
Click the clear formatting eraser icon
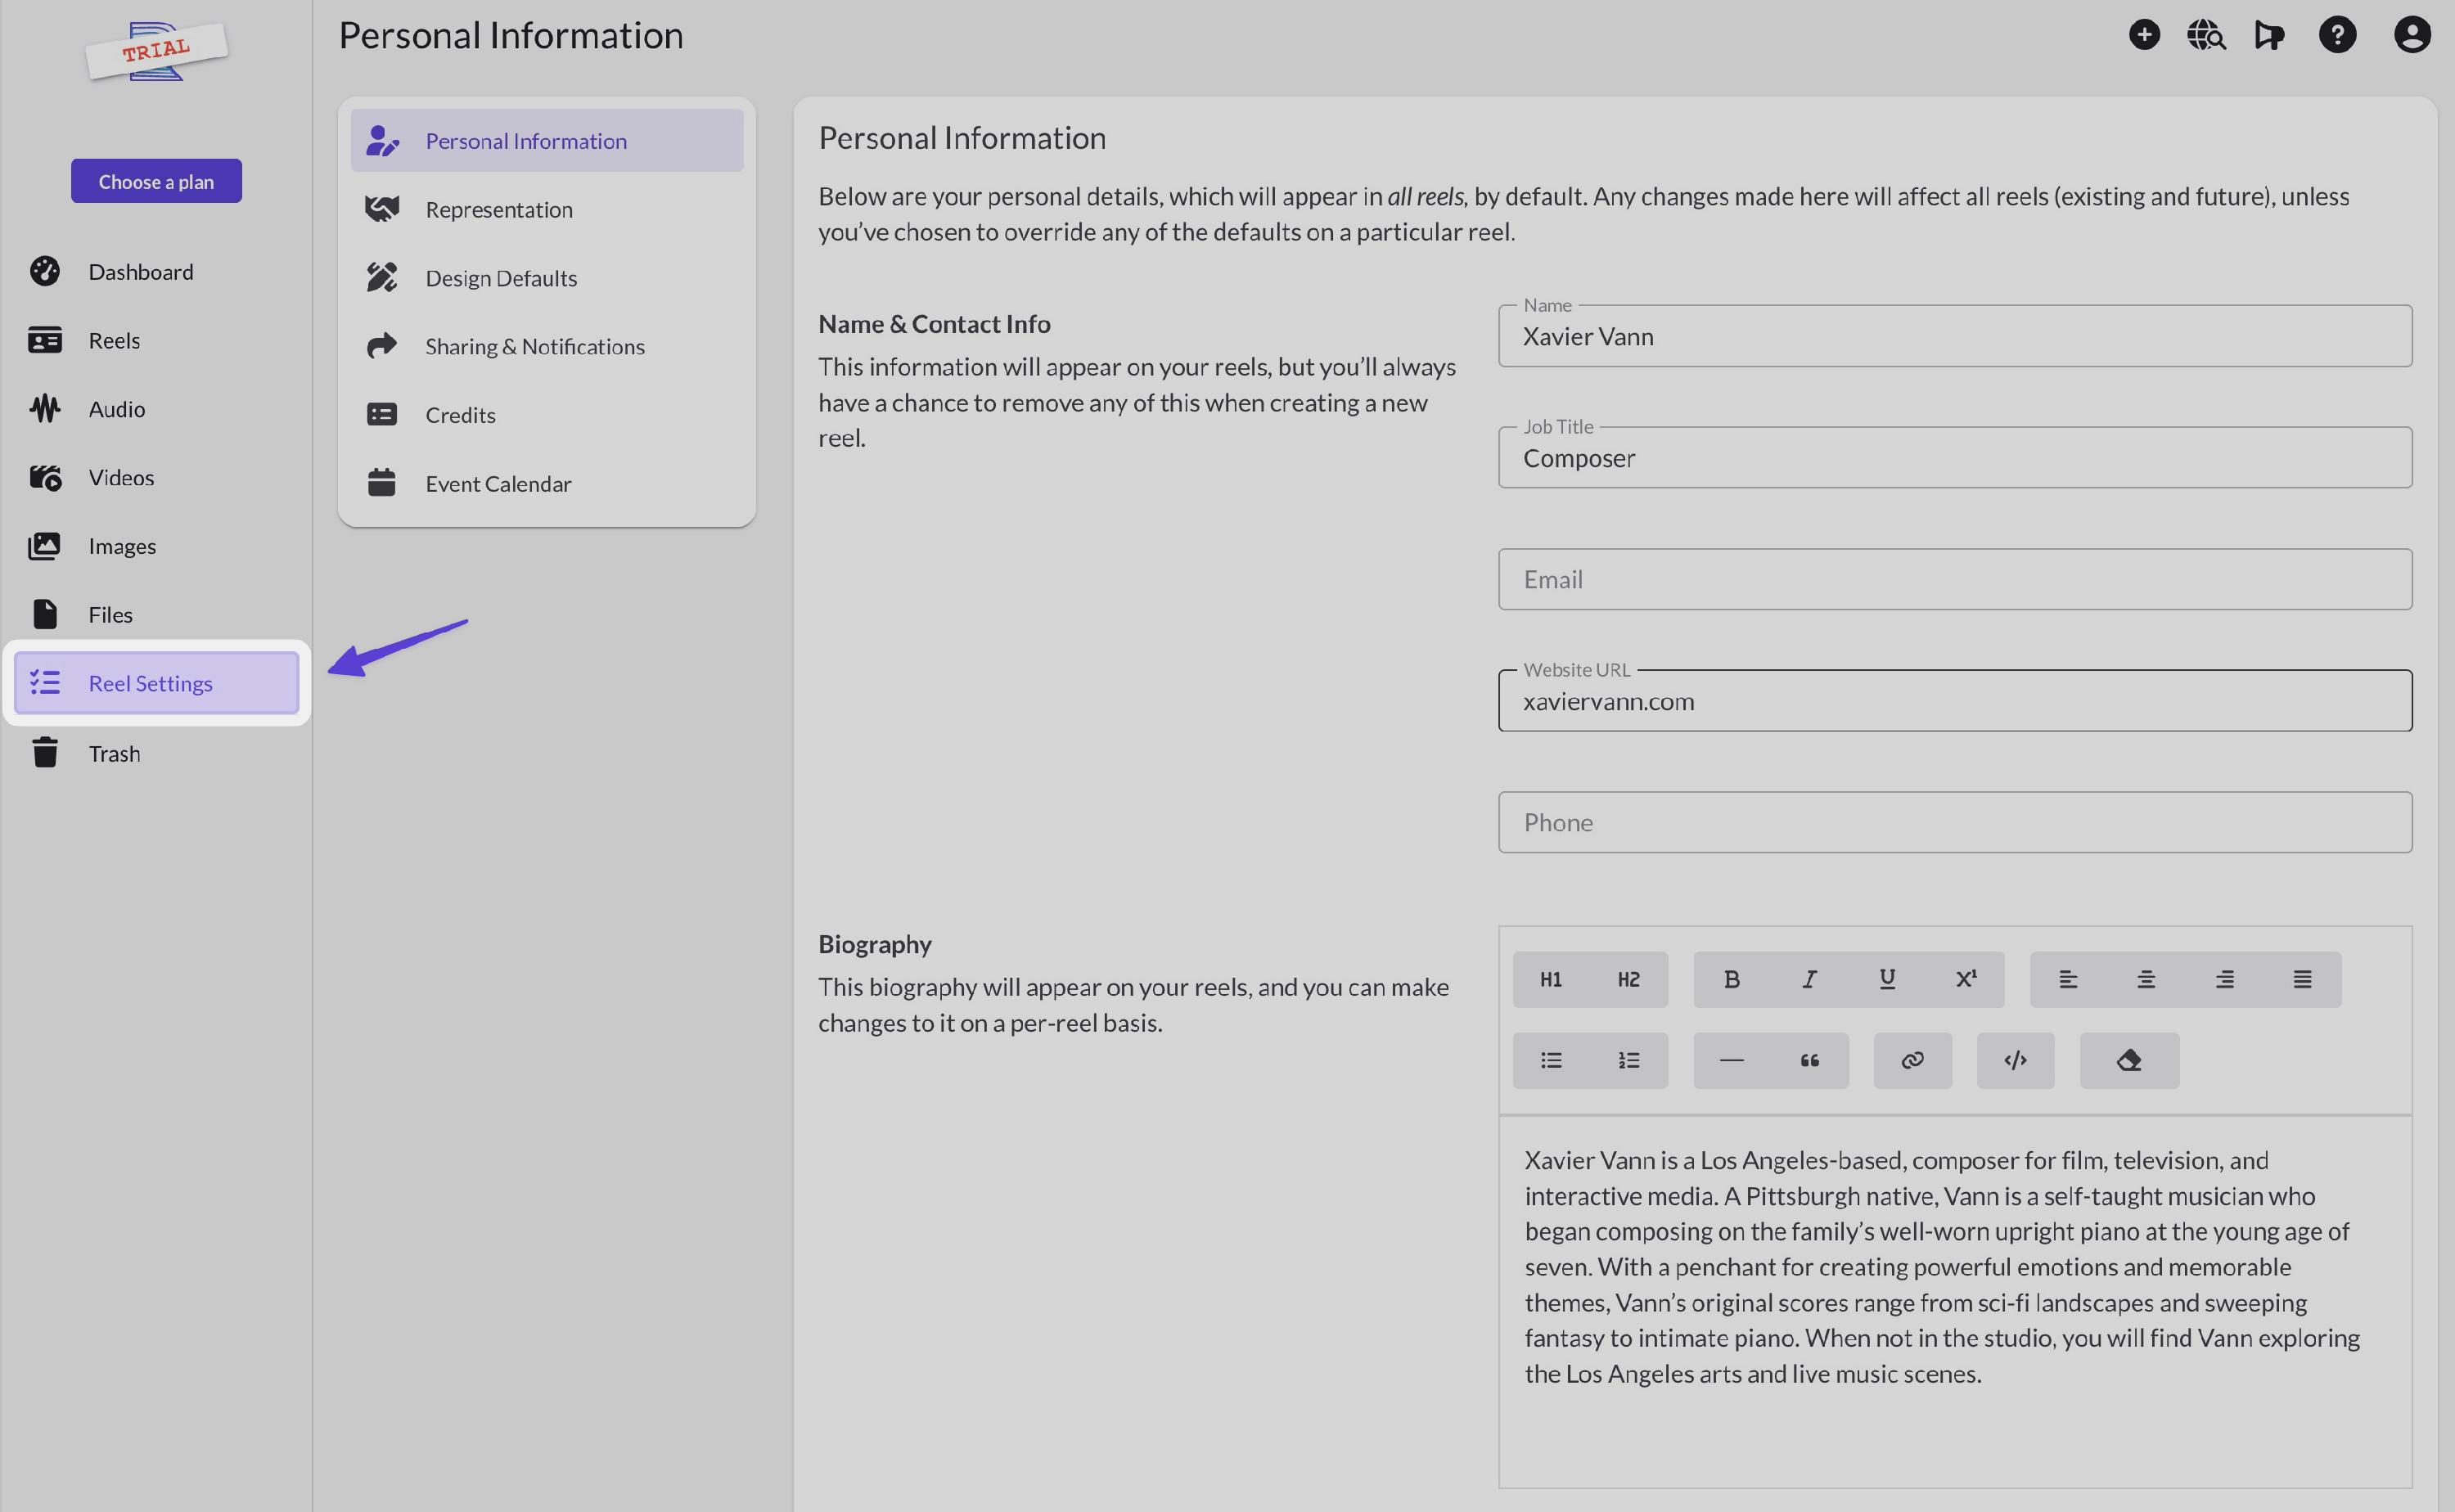[x=2128, y=1060]
